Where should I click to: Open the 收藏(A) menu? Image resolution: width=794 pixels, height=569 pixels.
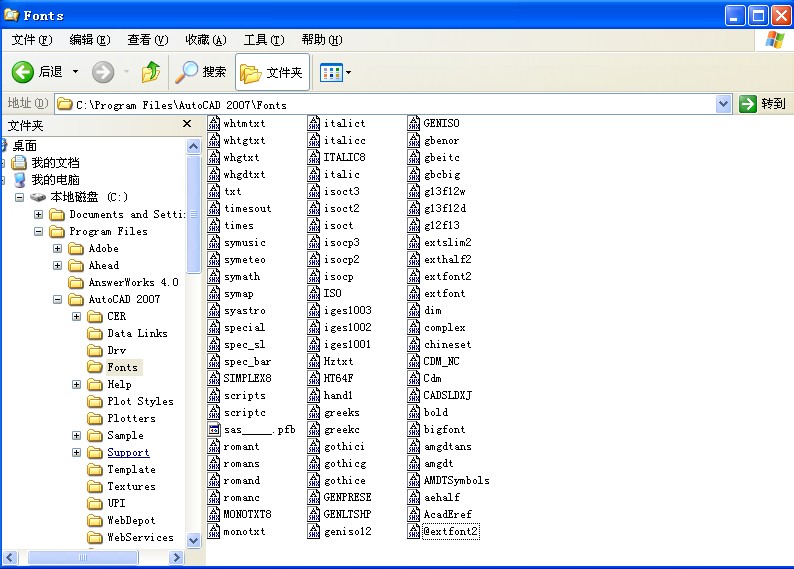click(206, 39)
